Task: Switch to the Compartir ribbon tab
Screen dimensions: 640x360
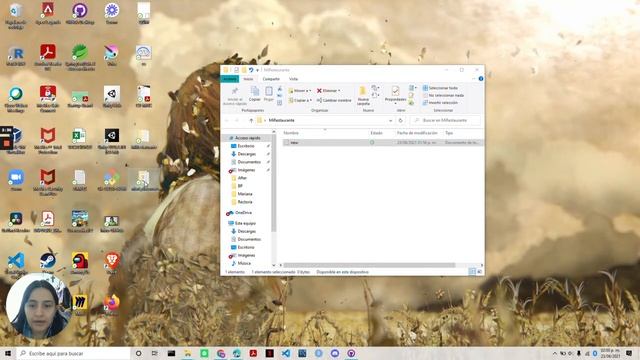Action: [271, 79]
